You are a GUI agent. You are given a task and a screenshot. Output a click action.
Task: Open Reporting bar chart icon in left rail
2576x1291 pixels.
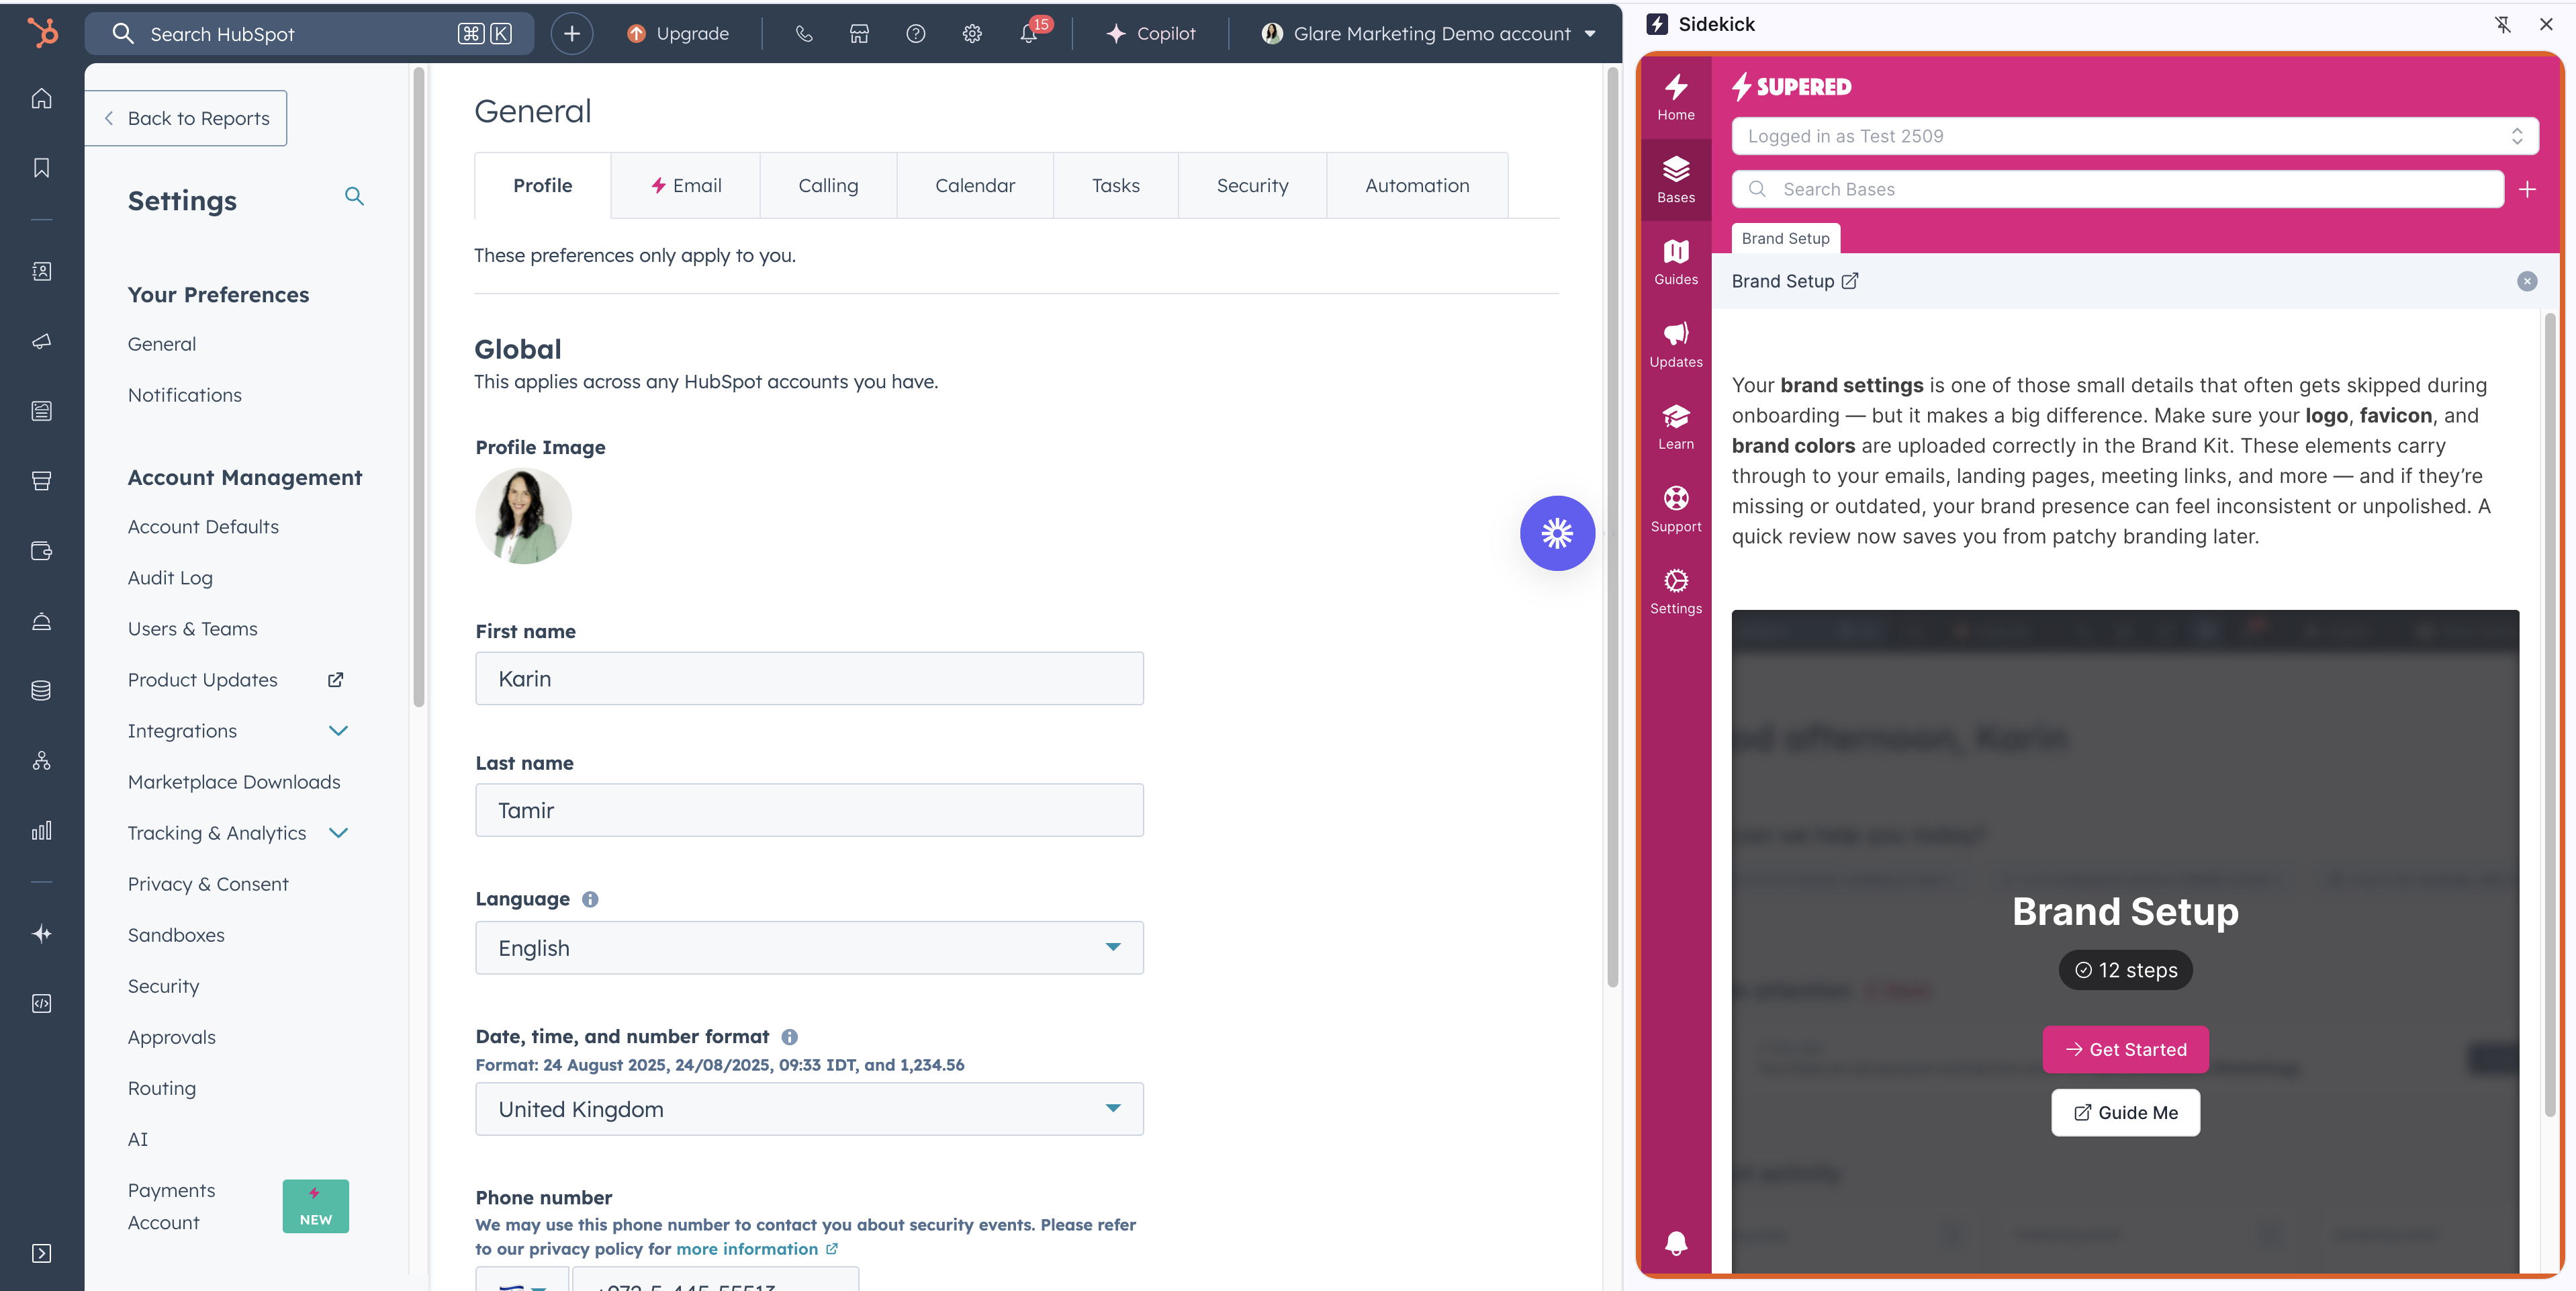click(41, 830)
